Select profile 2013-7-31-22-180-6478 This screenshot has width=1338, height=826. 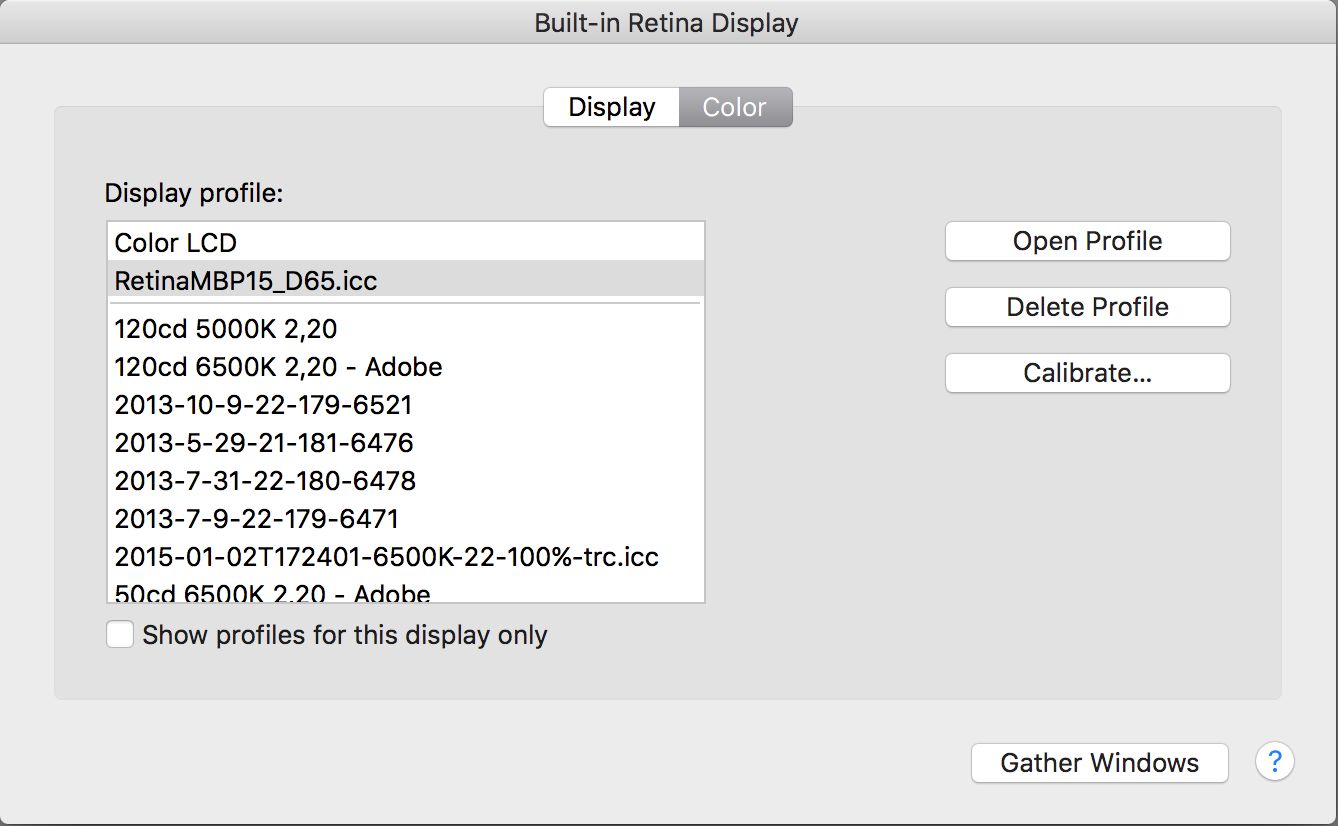pyautogui.click(x=265, y=481)
